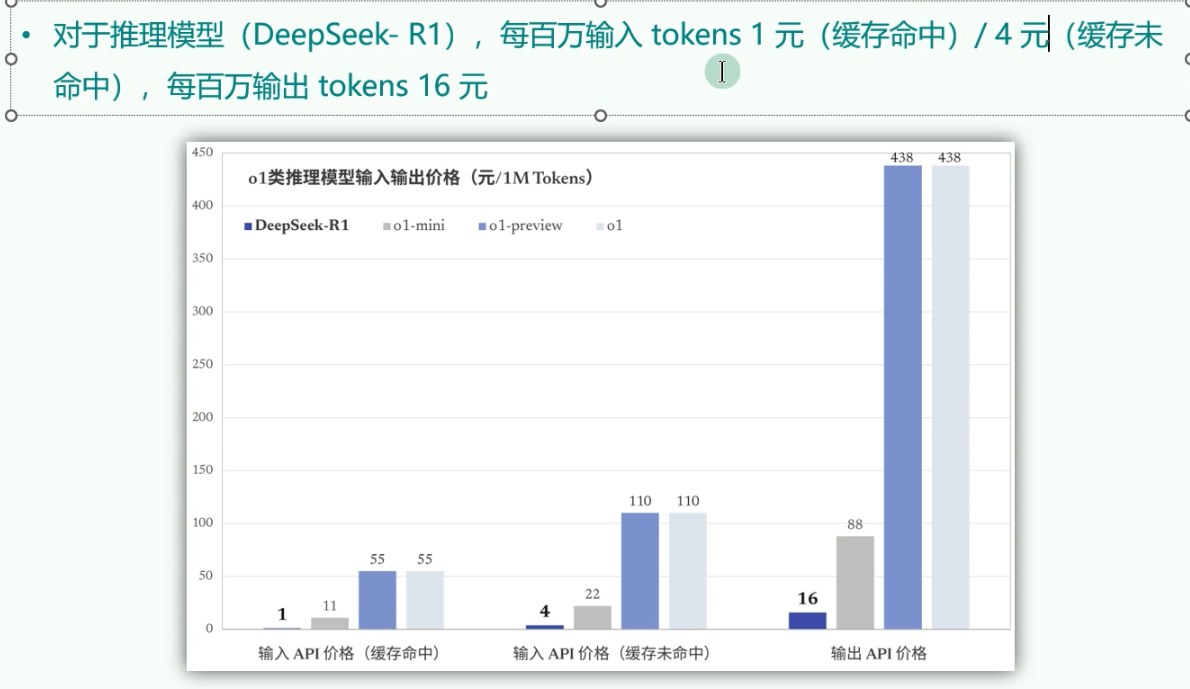
Task: Click the gray o1-mini bar labeled 88
Action: tap(855, 583)
